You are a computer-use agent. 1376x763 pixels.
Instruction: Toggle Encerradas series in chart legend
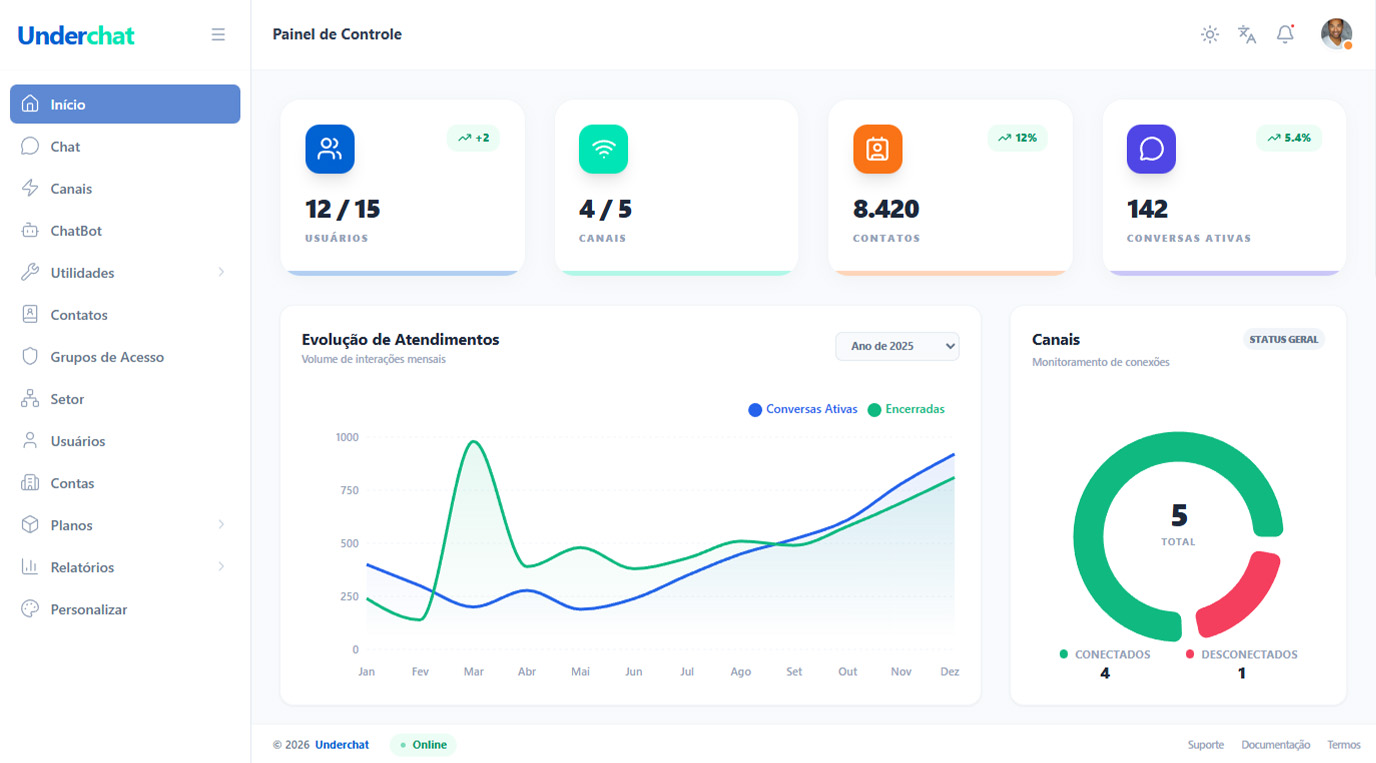click(906, 409)
